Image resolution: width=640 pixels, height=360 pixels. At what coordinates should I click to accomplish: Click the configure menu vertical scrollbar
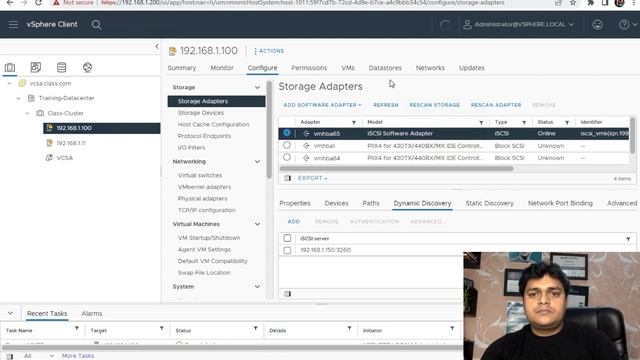269,130
